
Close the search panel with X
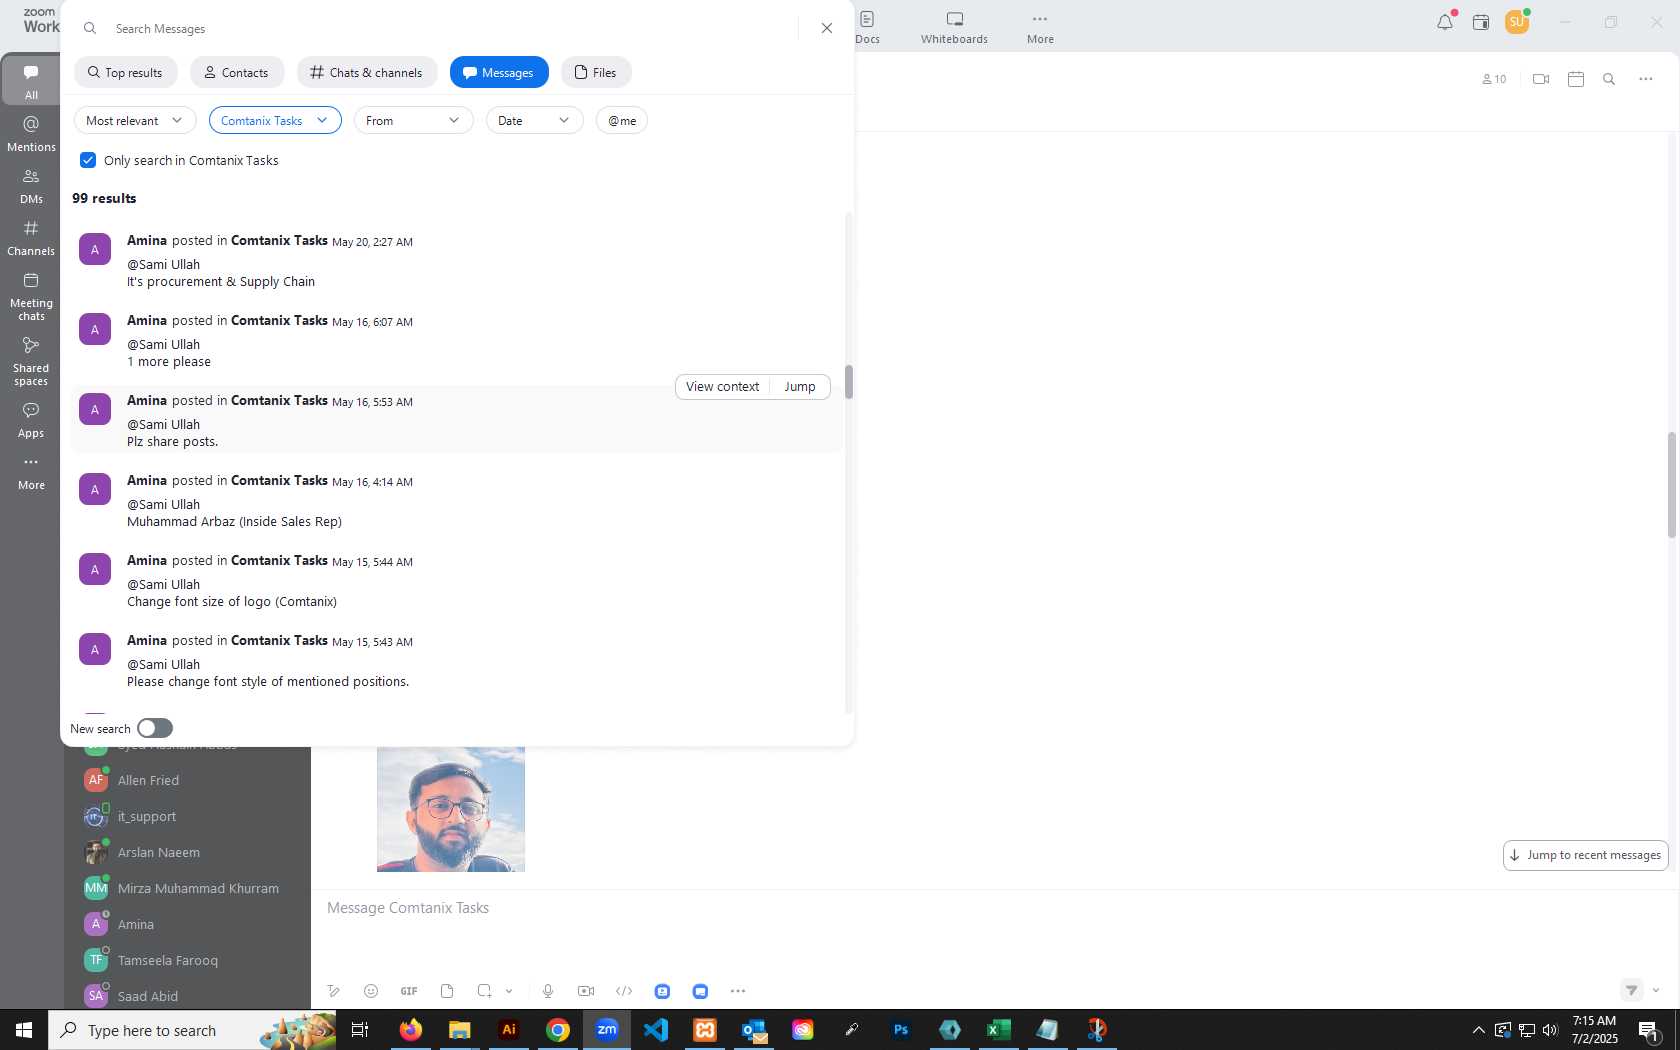(x=827, y=28)
